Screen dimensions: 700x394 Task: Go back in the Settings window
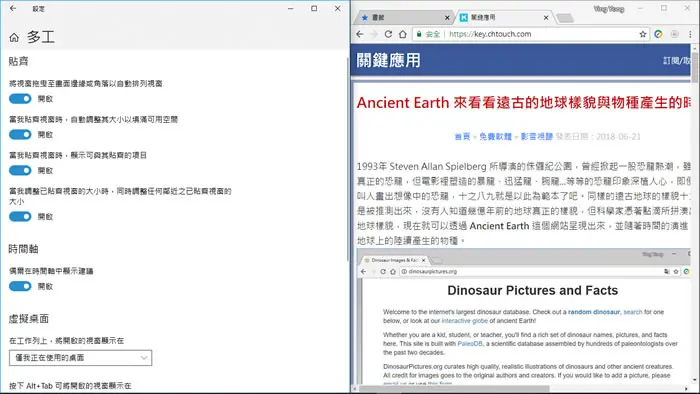[13, 8]
